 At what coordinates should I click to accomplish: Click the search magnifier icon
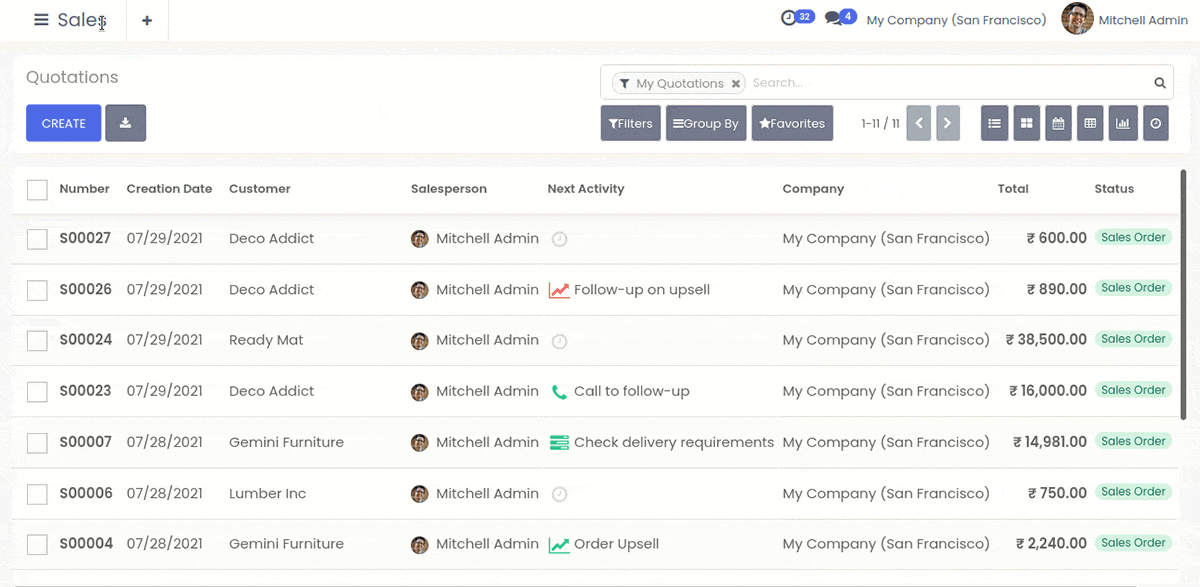coord(1160,83)
